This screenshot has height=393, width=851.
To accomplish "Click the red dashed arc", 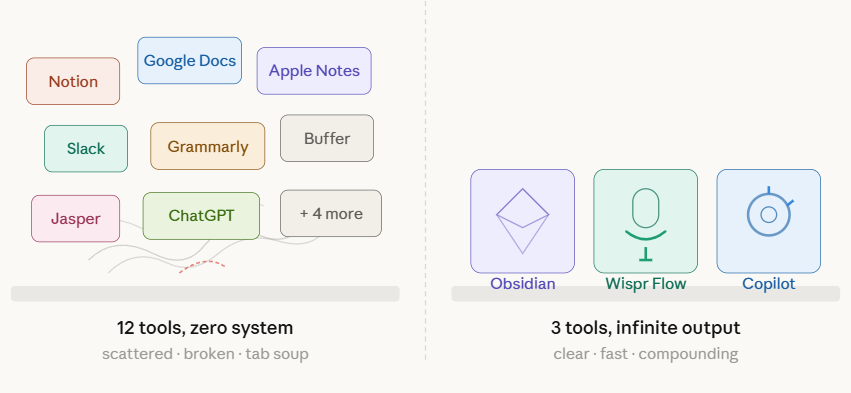I will coord(202,266).
